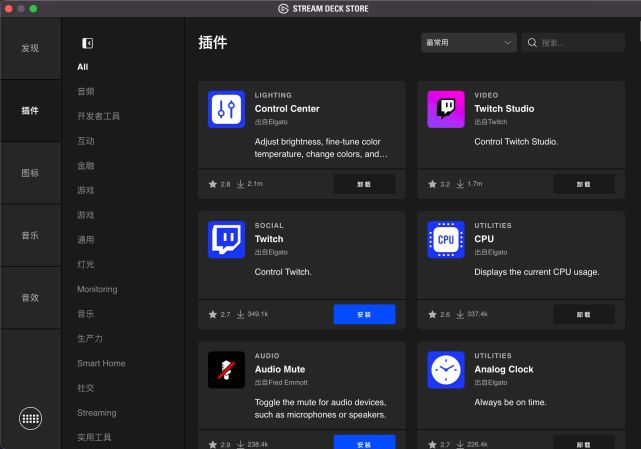The image size is (641, 449).
Task: Open the Analog Clock plugin title
Action: [504, 369]
